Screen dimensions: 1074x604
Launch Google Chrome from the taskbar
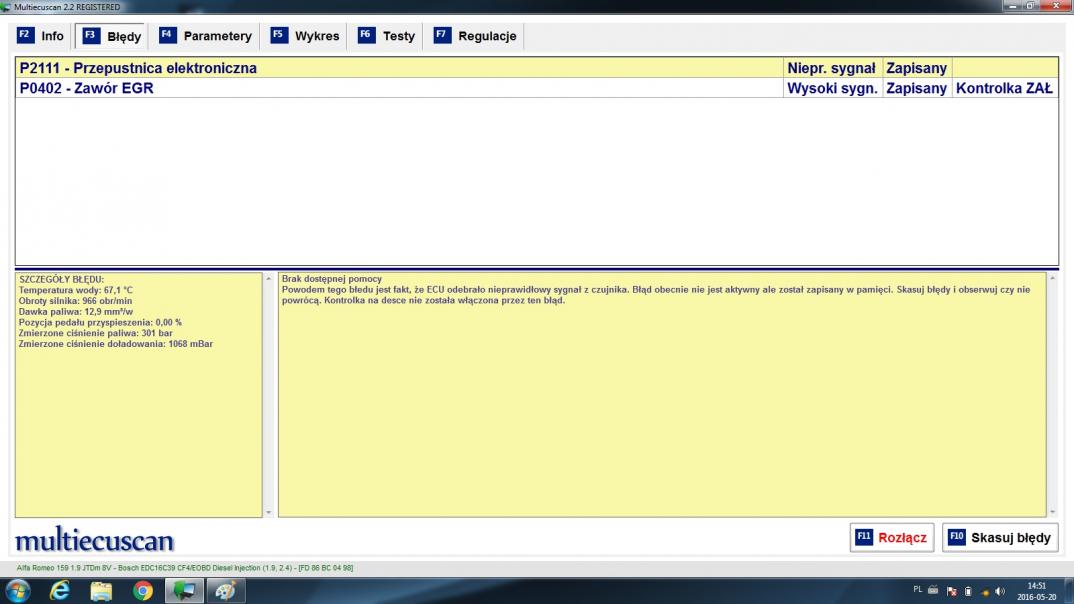click(143, 590)
